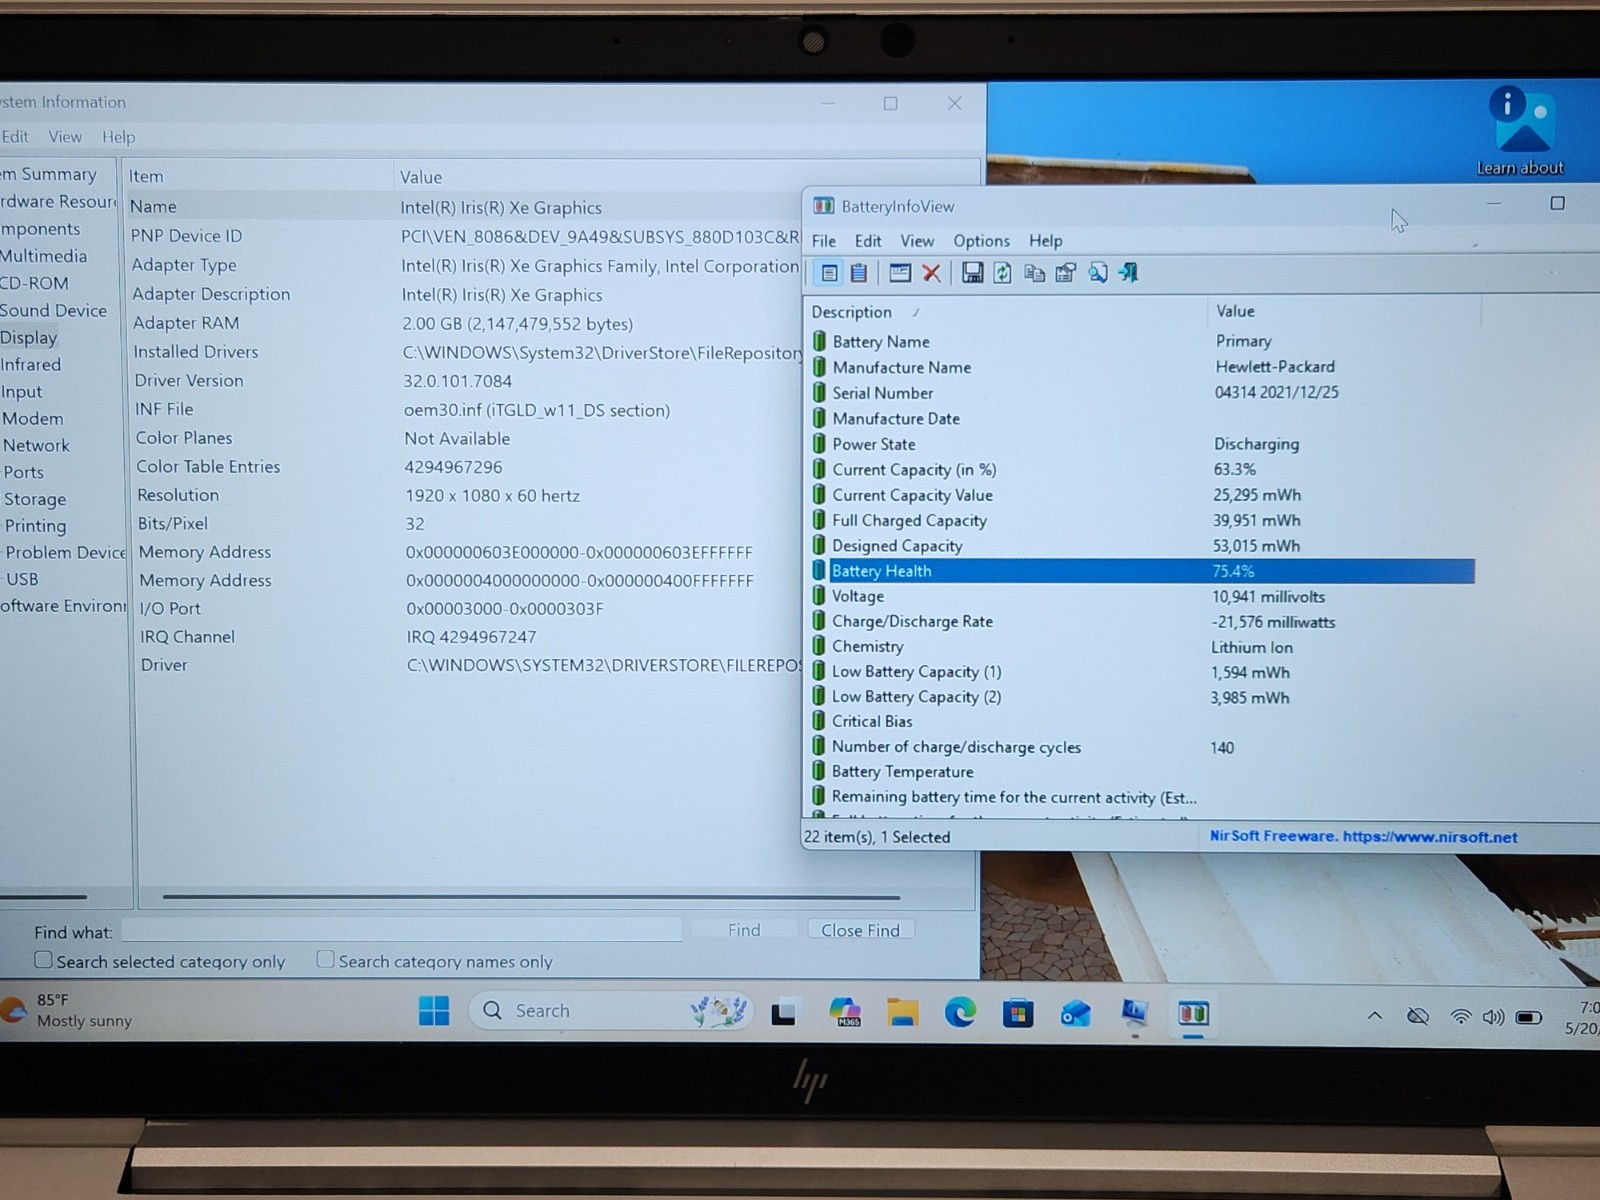
Task: Click Show Battery Information toolbar icon
Action: 829,273
